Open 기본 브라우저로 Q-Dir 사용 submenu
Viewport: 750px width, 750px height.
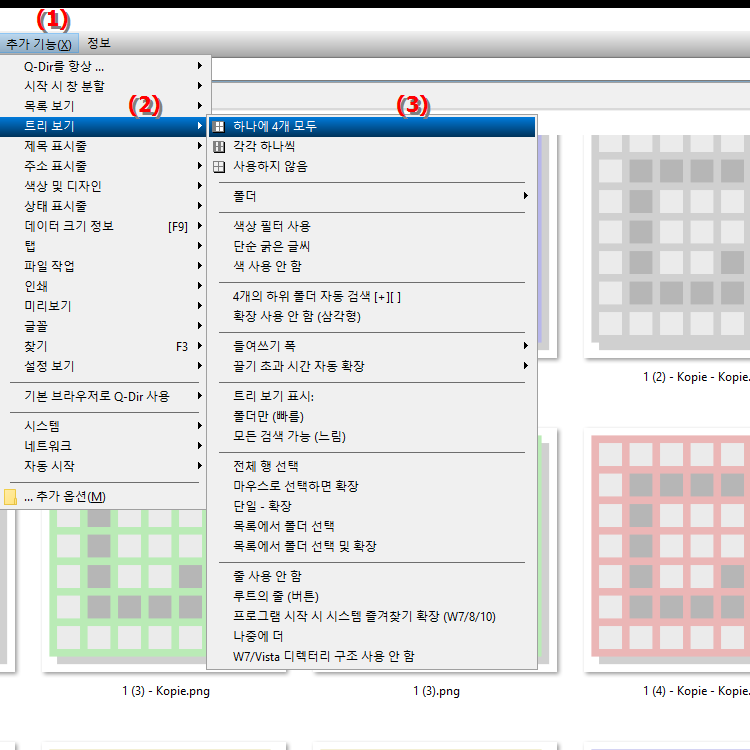103,396
